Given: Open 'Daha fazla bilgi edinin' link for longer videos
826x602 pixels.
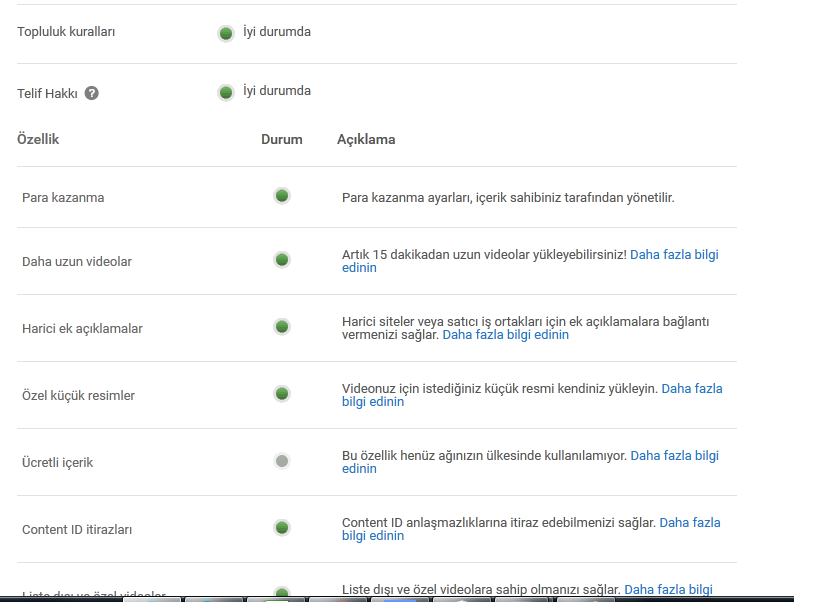Looking at the screenshot, I should [674, 255].
